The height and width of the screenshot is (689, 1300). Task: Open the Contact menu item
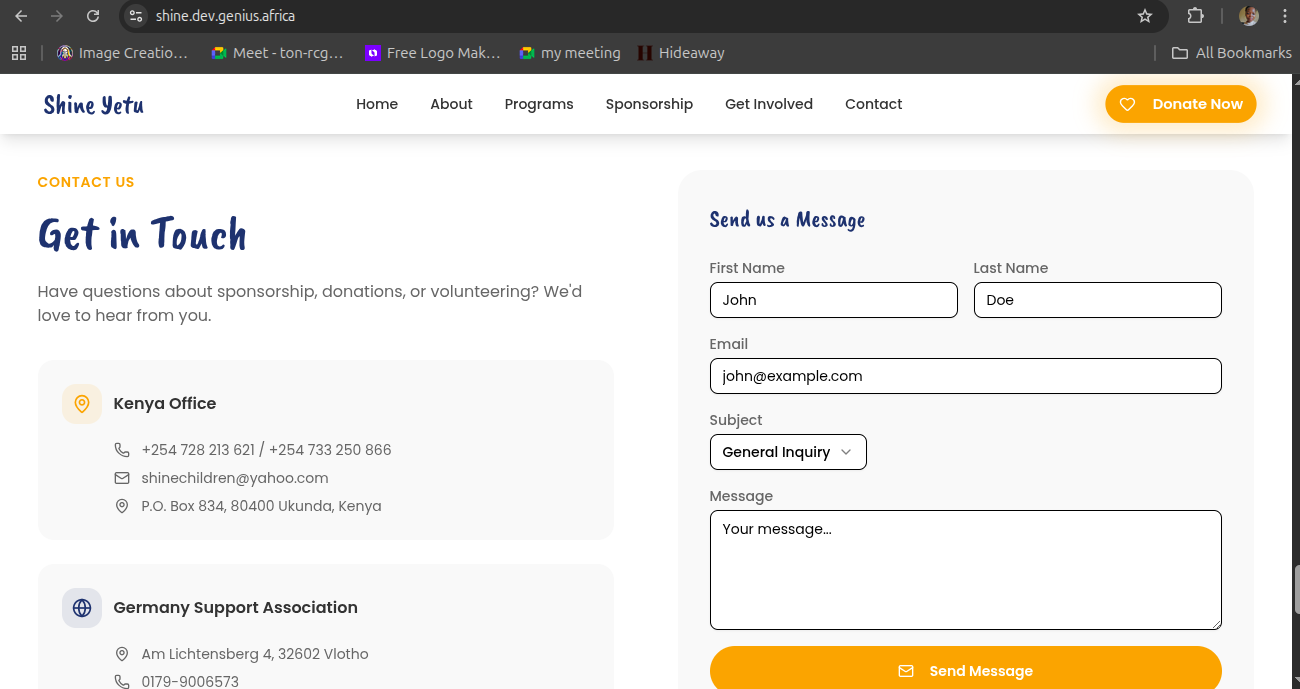click(x=873, y=104)
